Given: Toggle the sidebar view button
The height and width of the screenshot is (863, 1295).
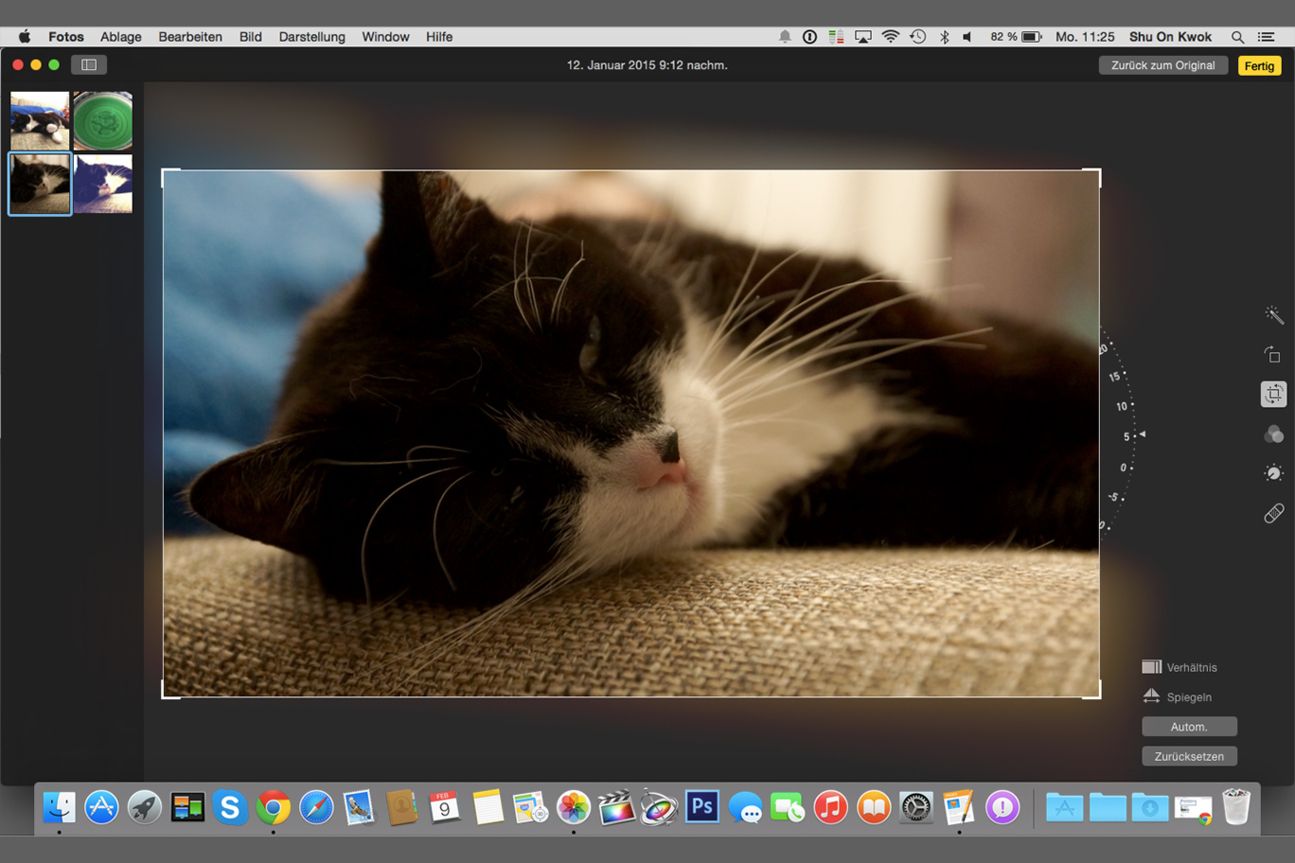Looking at the screenshot, I should pyautogui.click(x=89, y=65).
